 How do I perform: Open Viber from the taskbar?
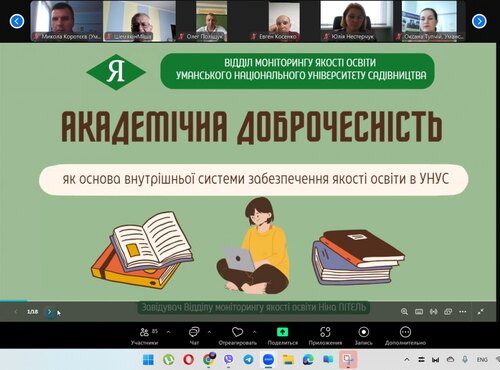(x=229, y=360)
